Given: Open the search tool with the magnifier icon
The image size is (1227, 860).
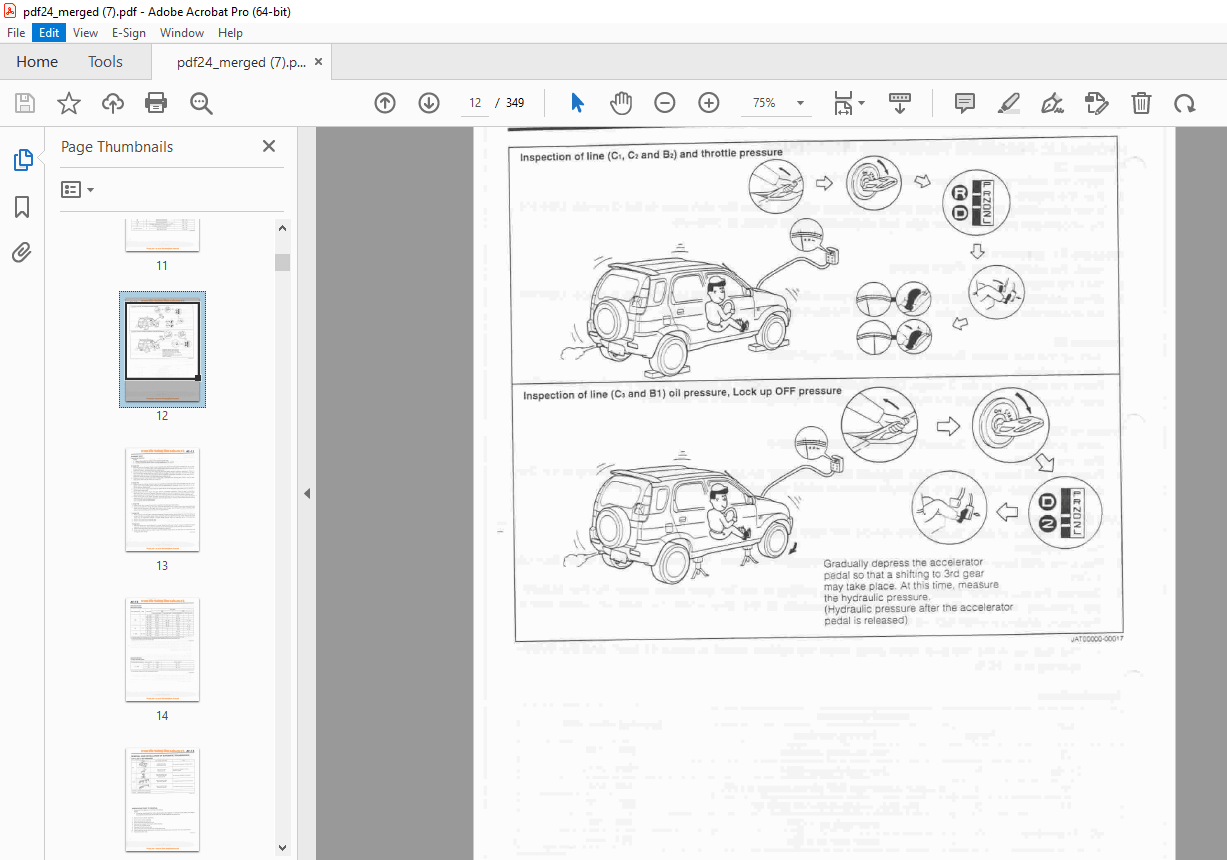Looking at the screenshot, I should click(x=201, y=102).
